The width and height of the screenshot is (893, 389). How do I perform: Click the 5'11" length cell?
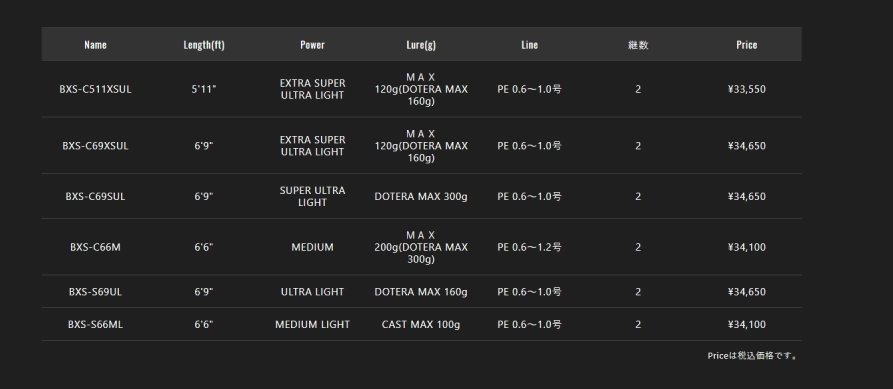(x=204, y=89)
